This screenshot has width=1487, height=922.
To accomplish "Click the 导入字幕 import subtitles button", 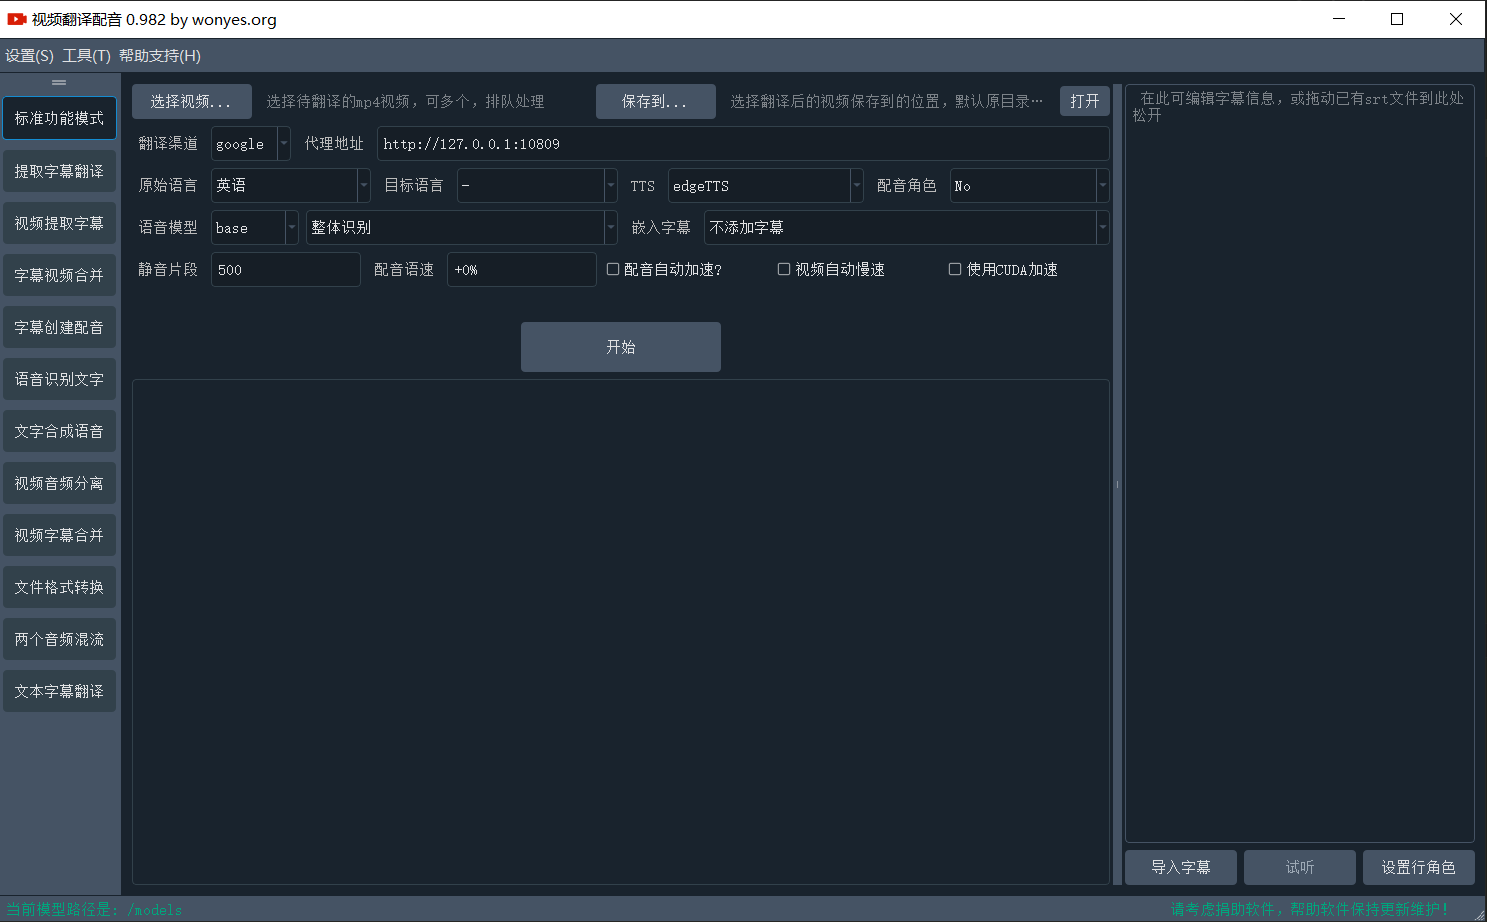I will pyautogui.click(x=1181, y=867).
